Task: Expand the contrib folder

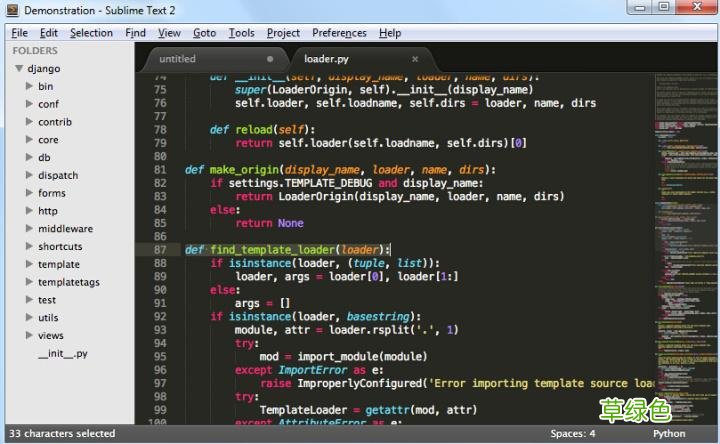Action: tap(29, 122)
